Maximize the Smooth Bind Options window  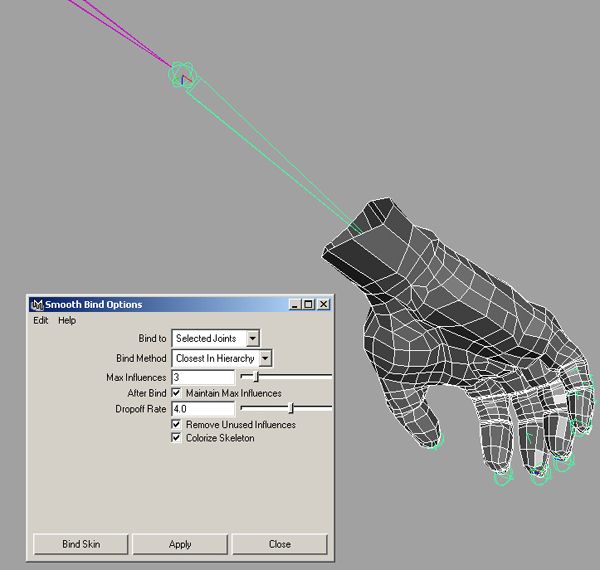click(308, 305)
